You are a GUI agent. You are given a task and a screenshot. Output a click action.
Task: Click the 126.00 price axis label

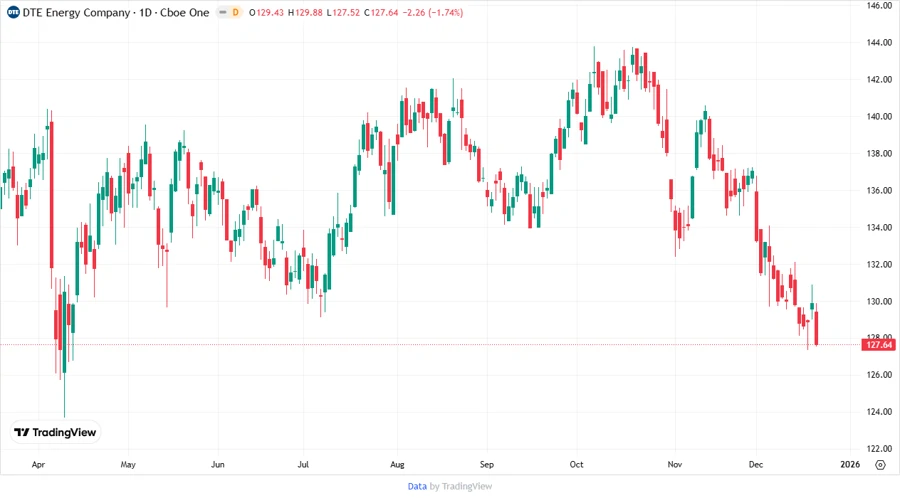(x=879, y=375)
